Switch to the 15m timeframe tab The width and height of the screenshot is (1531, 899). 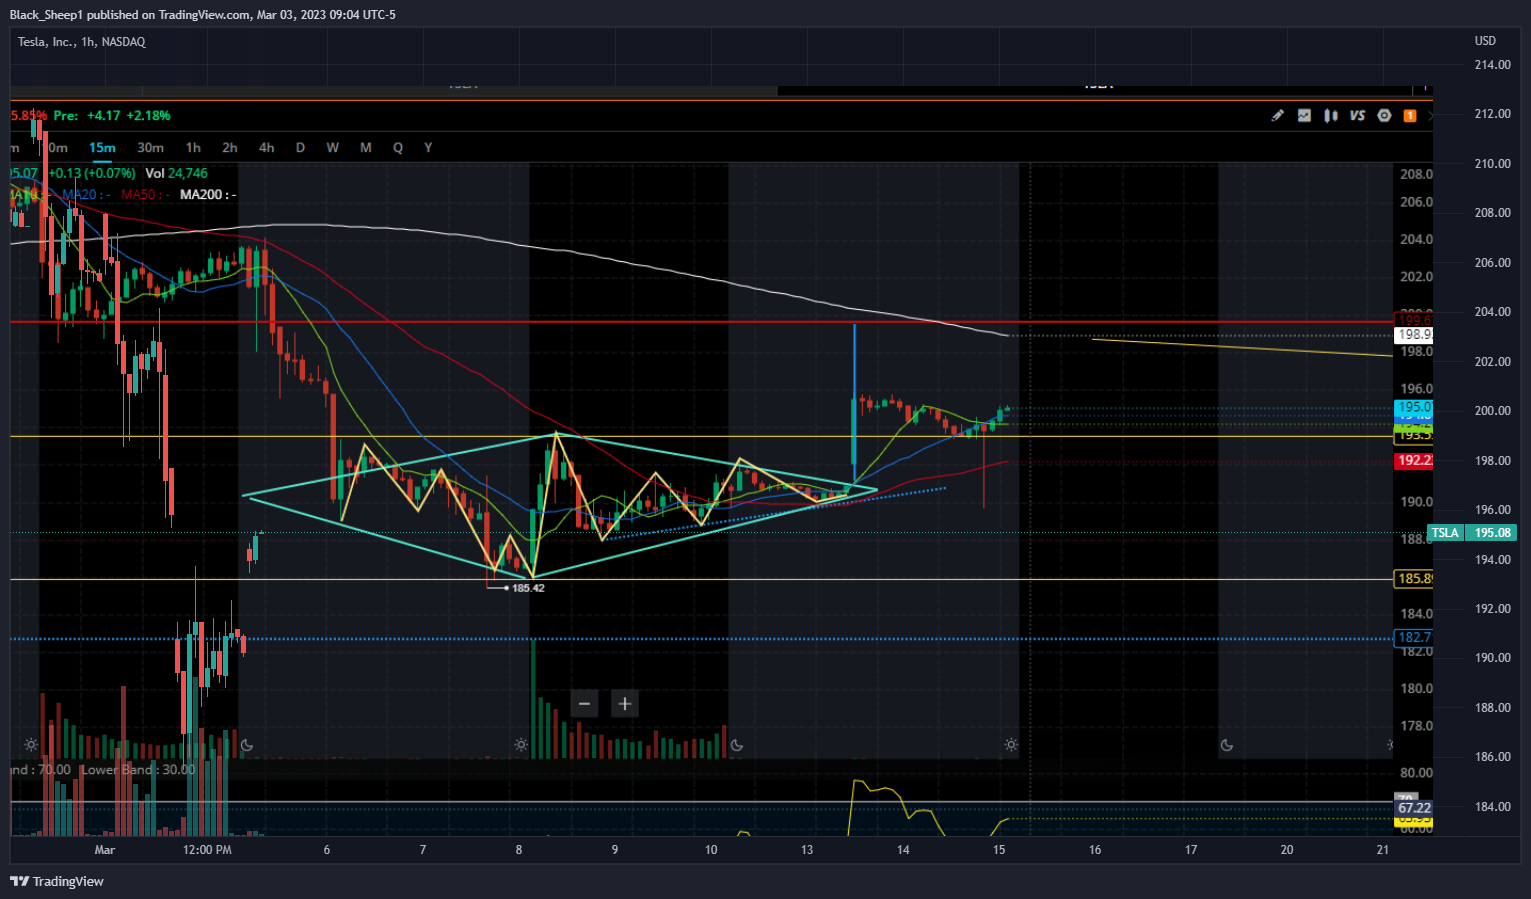102,148
